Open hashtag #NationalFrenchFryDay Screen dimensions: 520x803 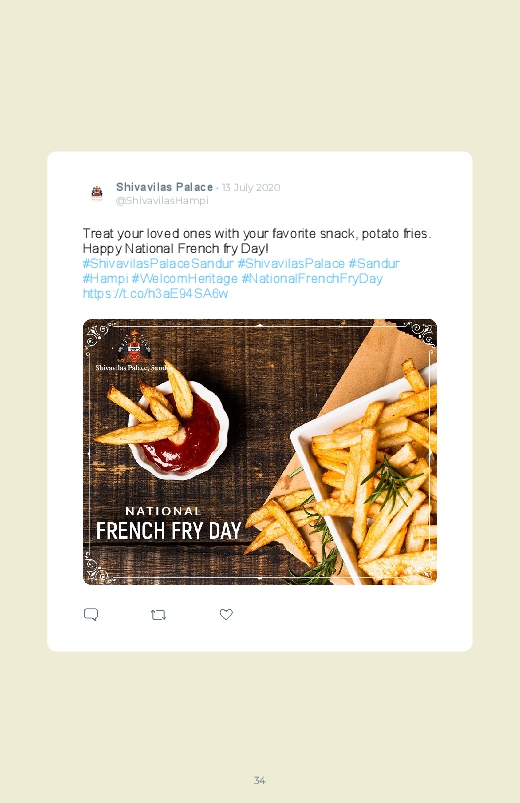point(312,279)
